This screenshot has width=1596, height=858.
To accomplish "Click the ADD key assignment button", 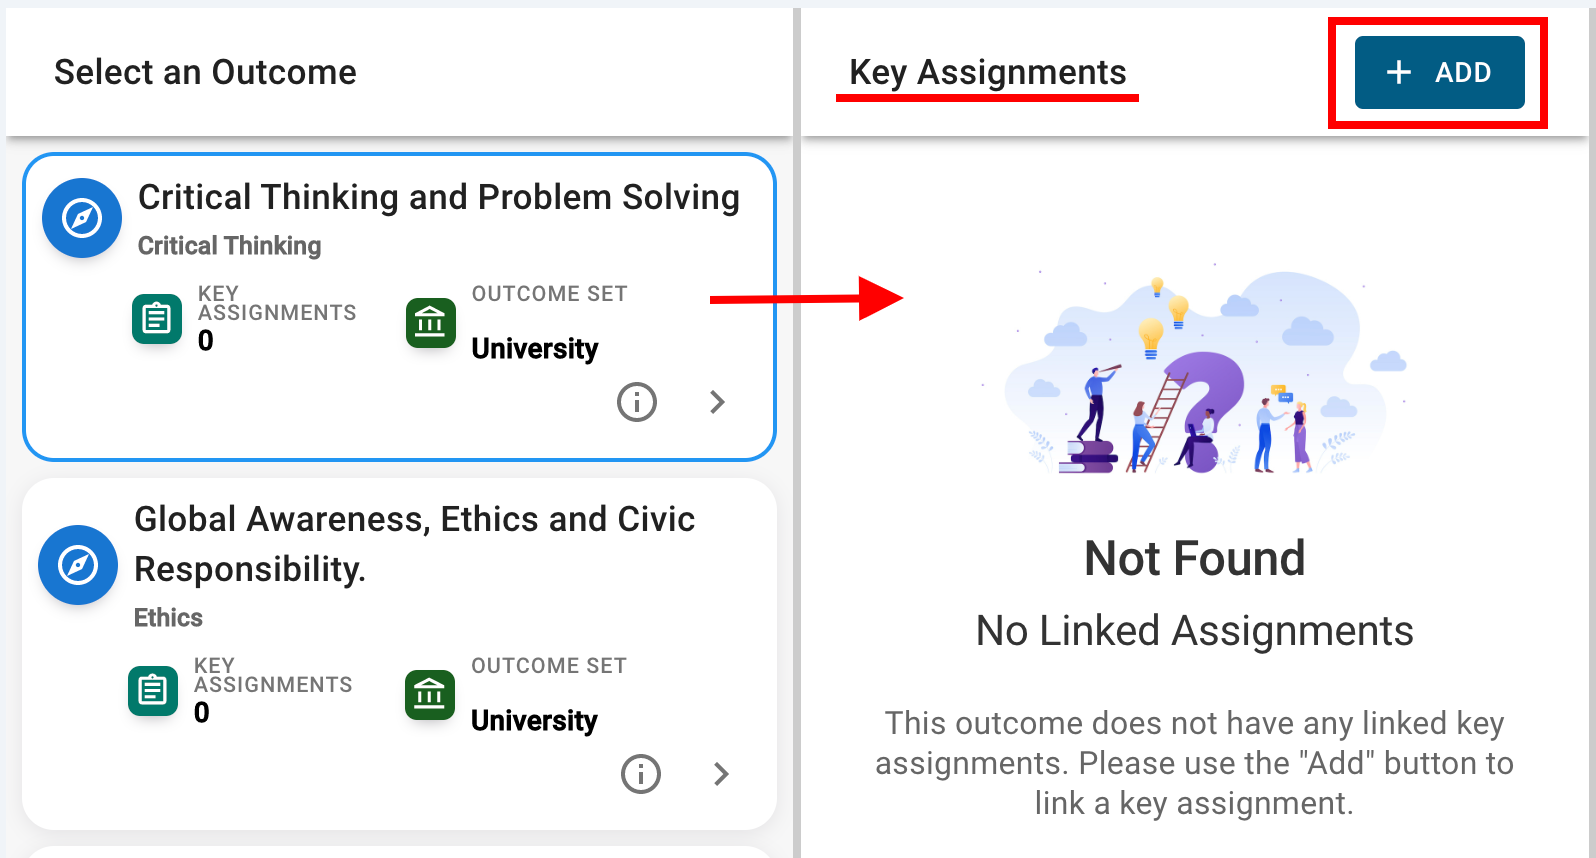I will [x=1439, y=72].
